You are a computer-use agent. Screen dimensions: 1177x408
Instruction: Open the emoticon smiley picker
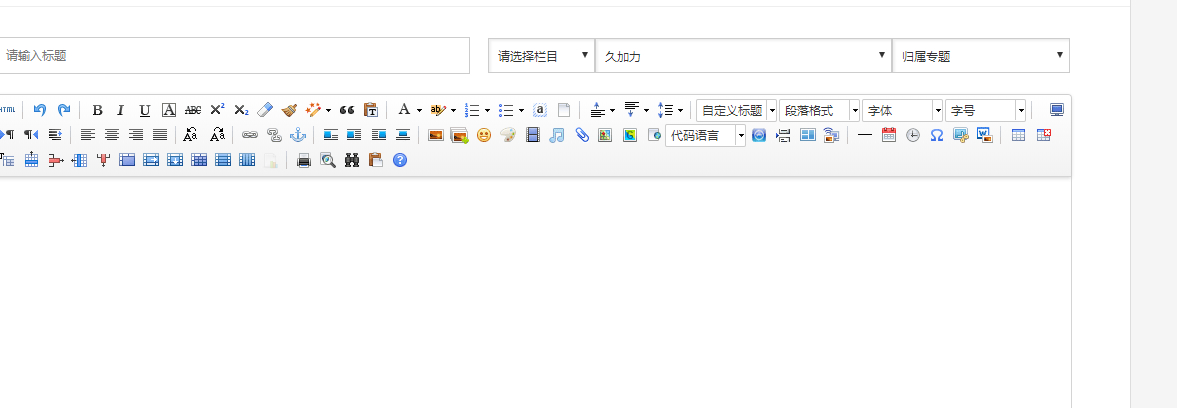pyautogui.click(x=484, y=135)
